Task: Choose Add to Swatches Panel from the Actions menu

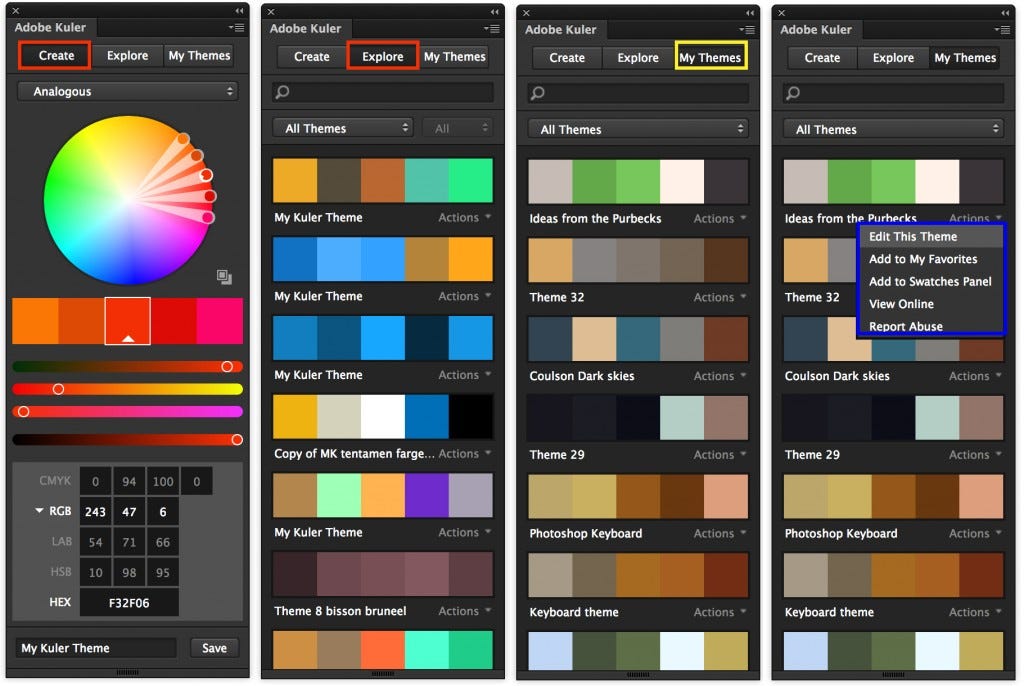Action: point(930,282)
